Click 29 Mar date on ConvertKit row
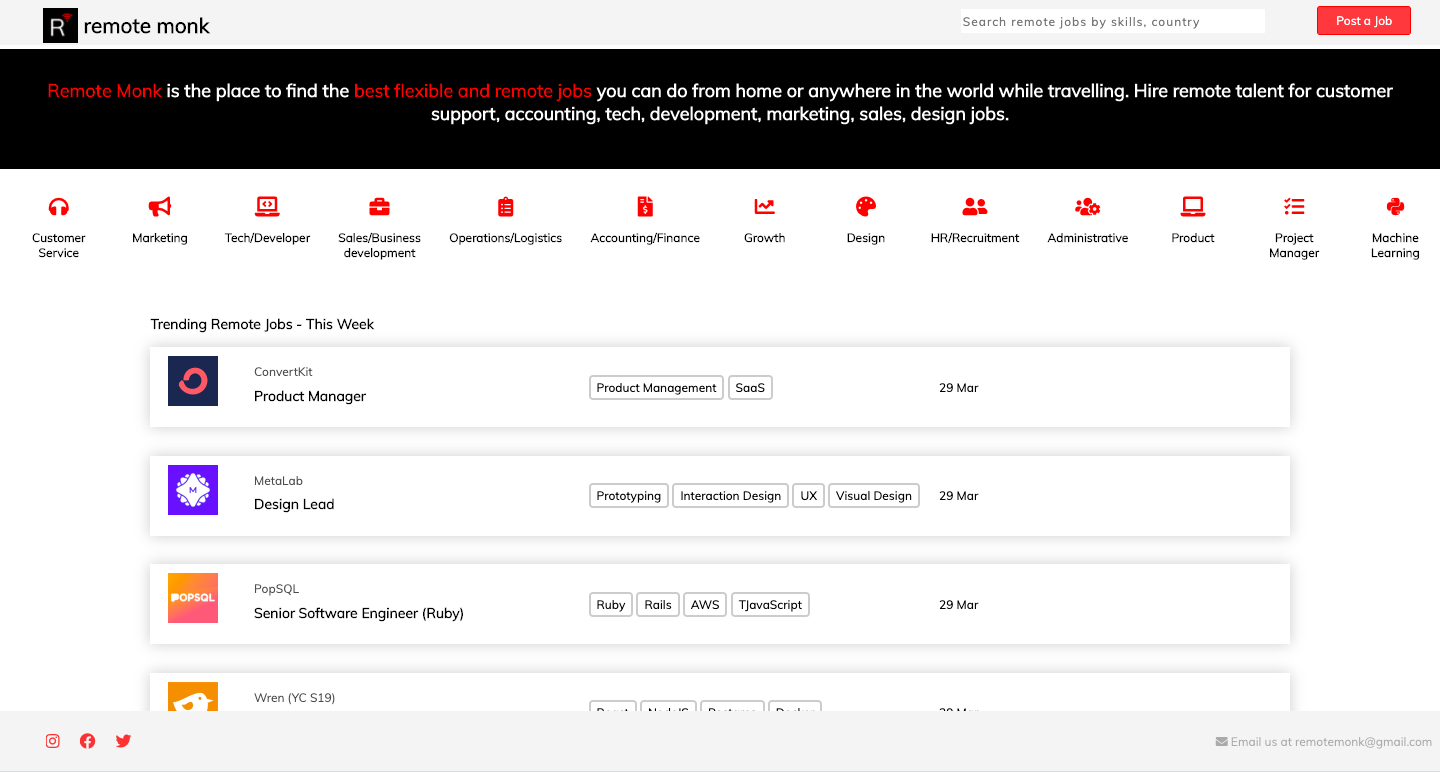 [958, 388]
